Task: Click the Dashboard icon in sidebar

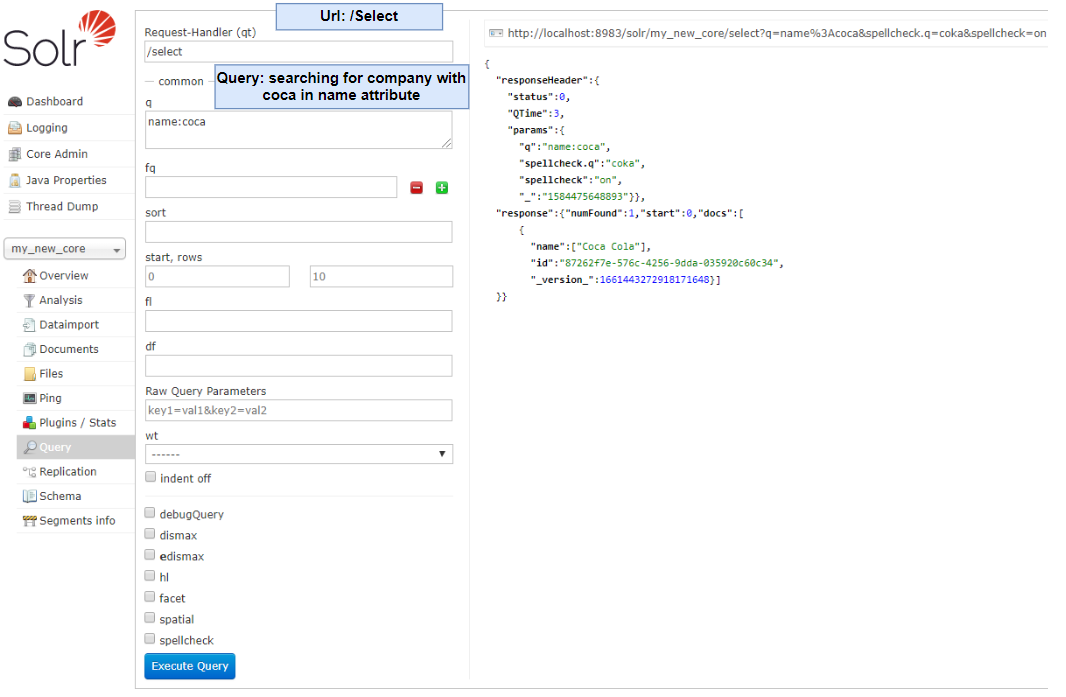Action: [x=15, y=102]
